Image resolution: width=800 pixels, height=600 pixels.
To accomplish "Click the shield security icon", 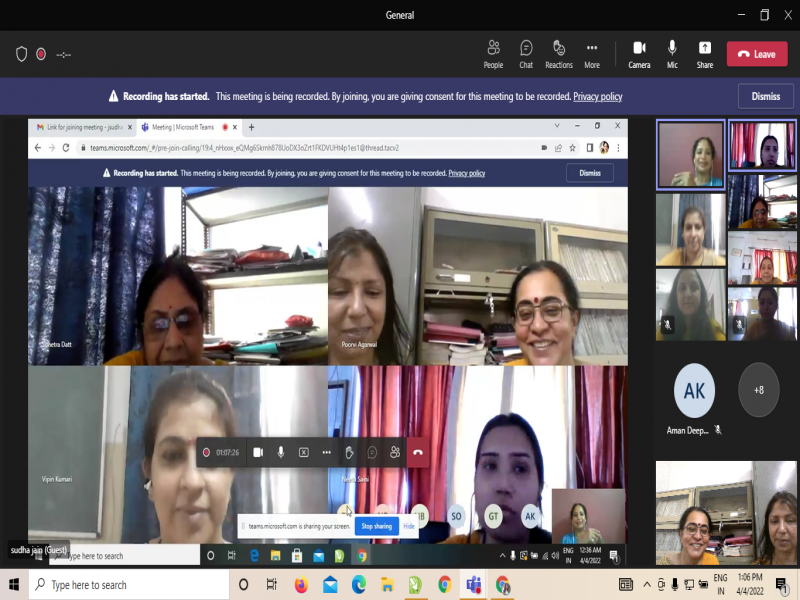I will pos(21,54).
